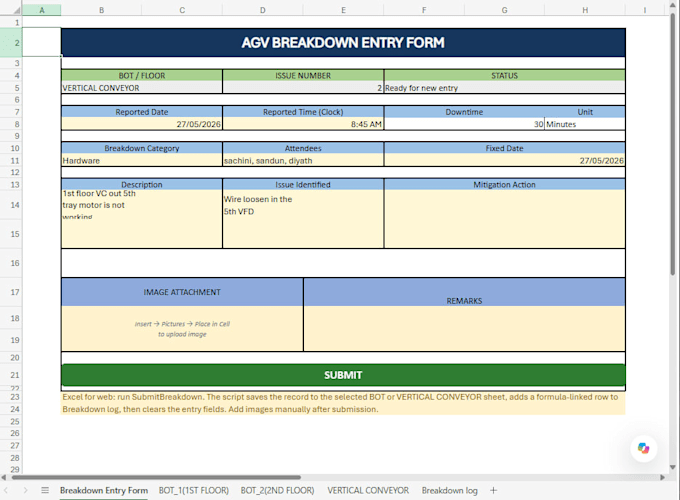Image resolution: width=680 pixels, height=500 pixels.
Task: Click the next sheet arrow
Action: (25, 490)
